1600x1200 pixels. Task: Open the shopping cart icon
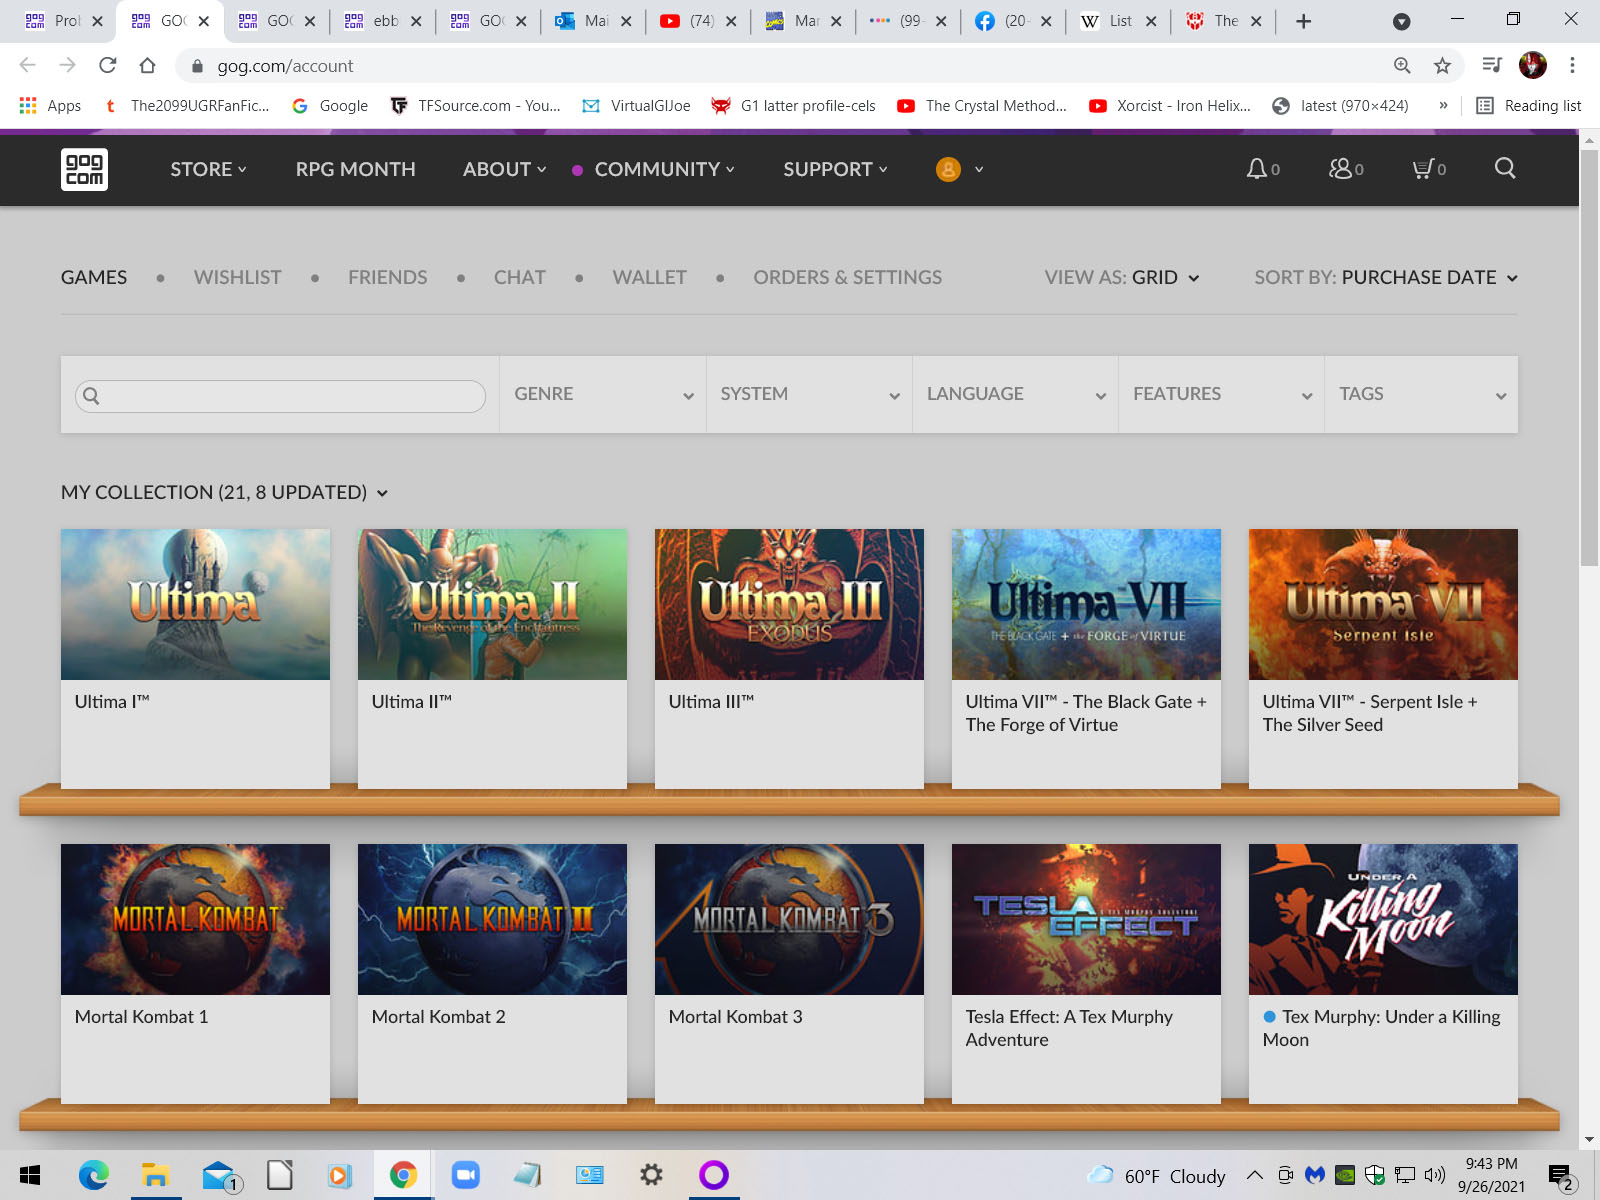pyautogui.click(x=1422, y=169)
